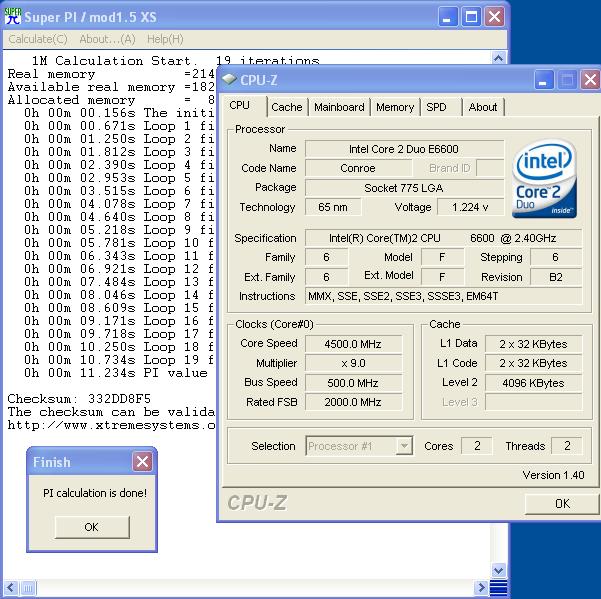The height and width of the screenshot is (599, 601).
Task: Click the 1M Calculation Start line
Action: tap(176, 61)
